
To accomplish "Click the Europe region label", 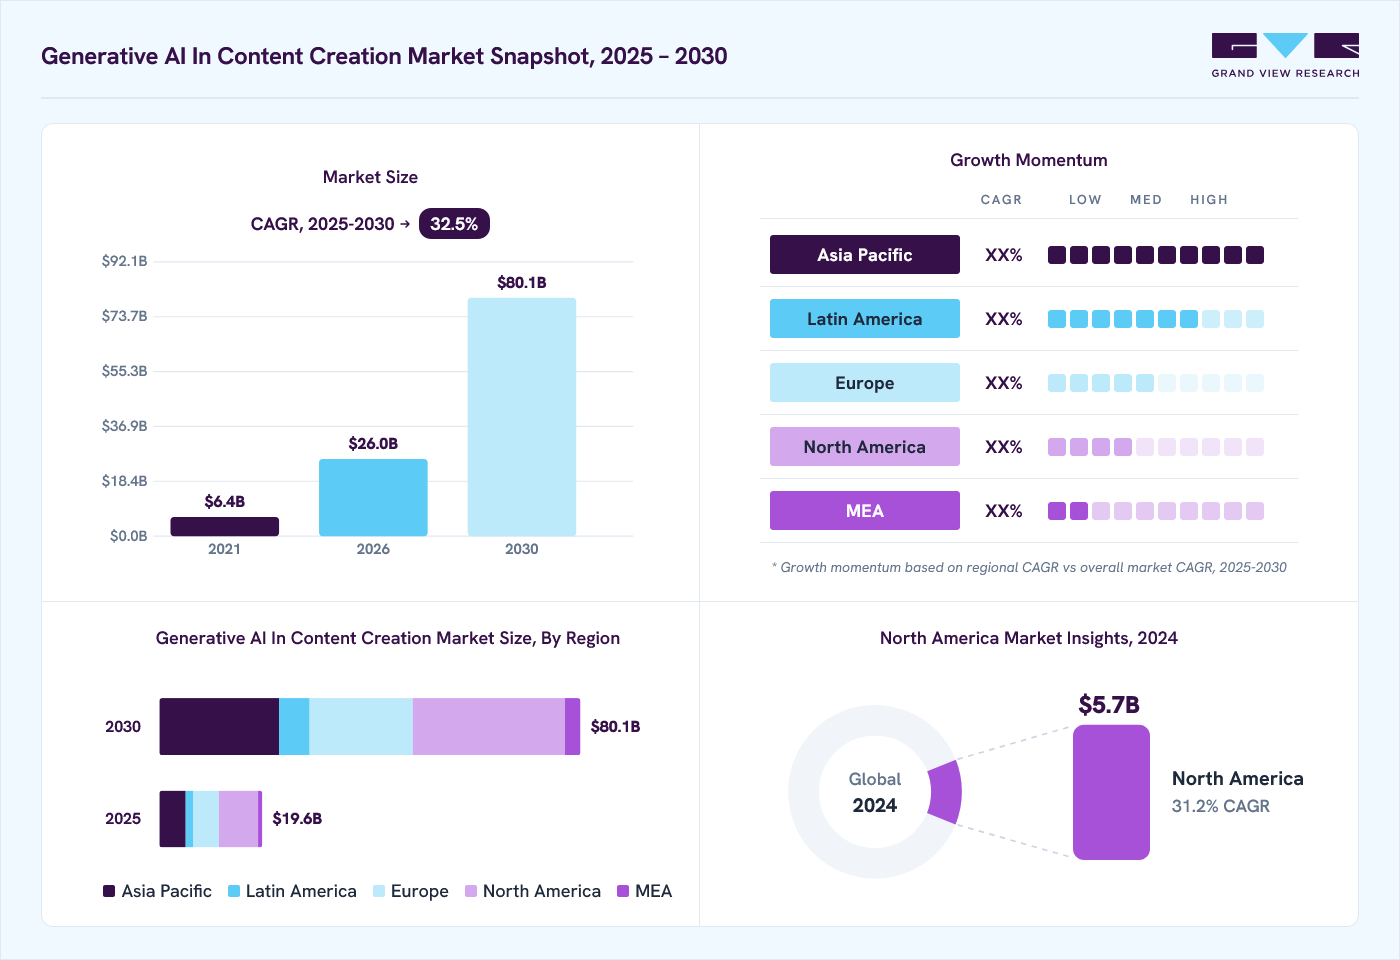I will [865, 383].
